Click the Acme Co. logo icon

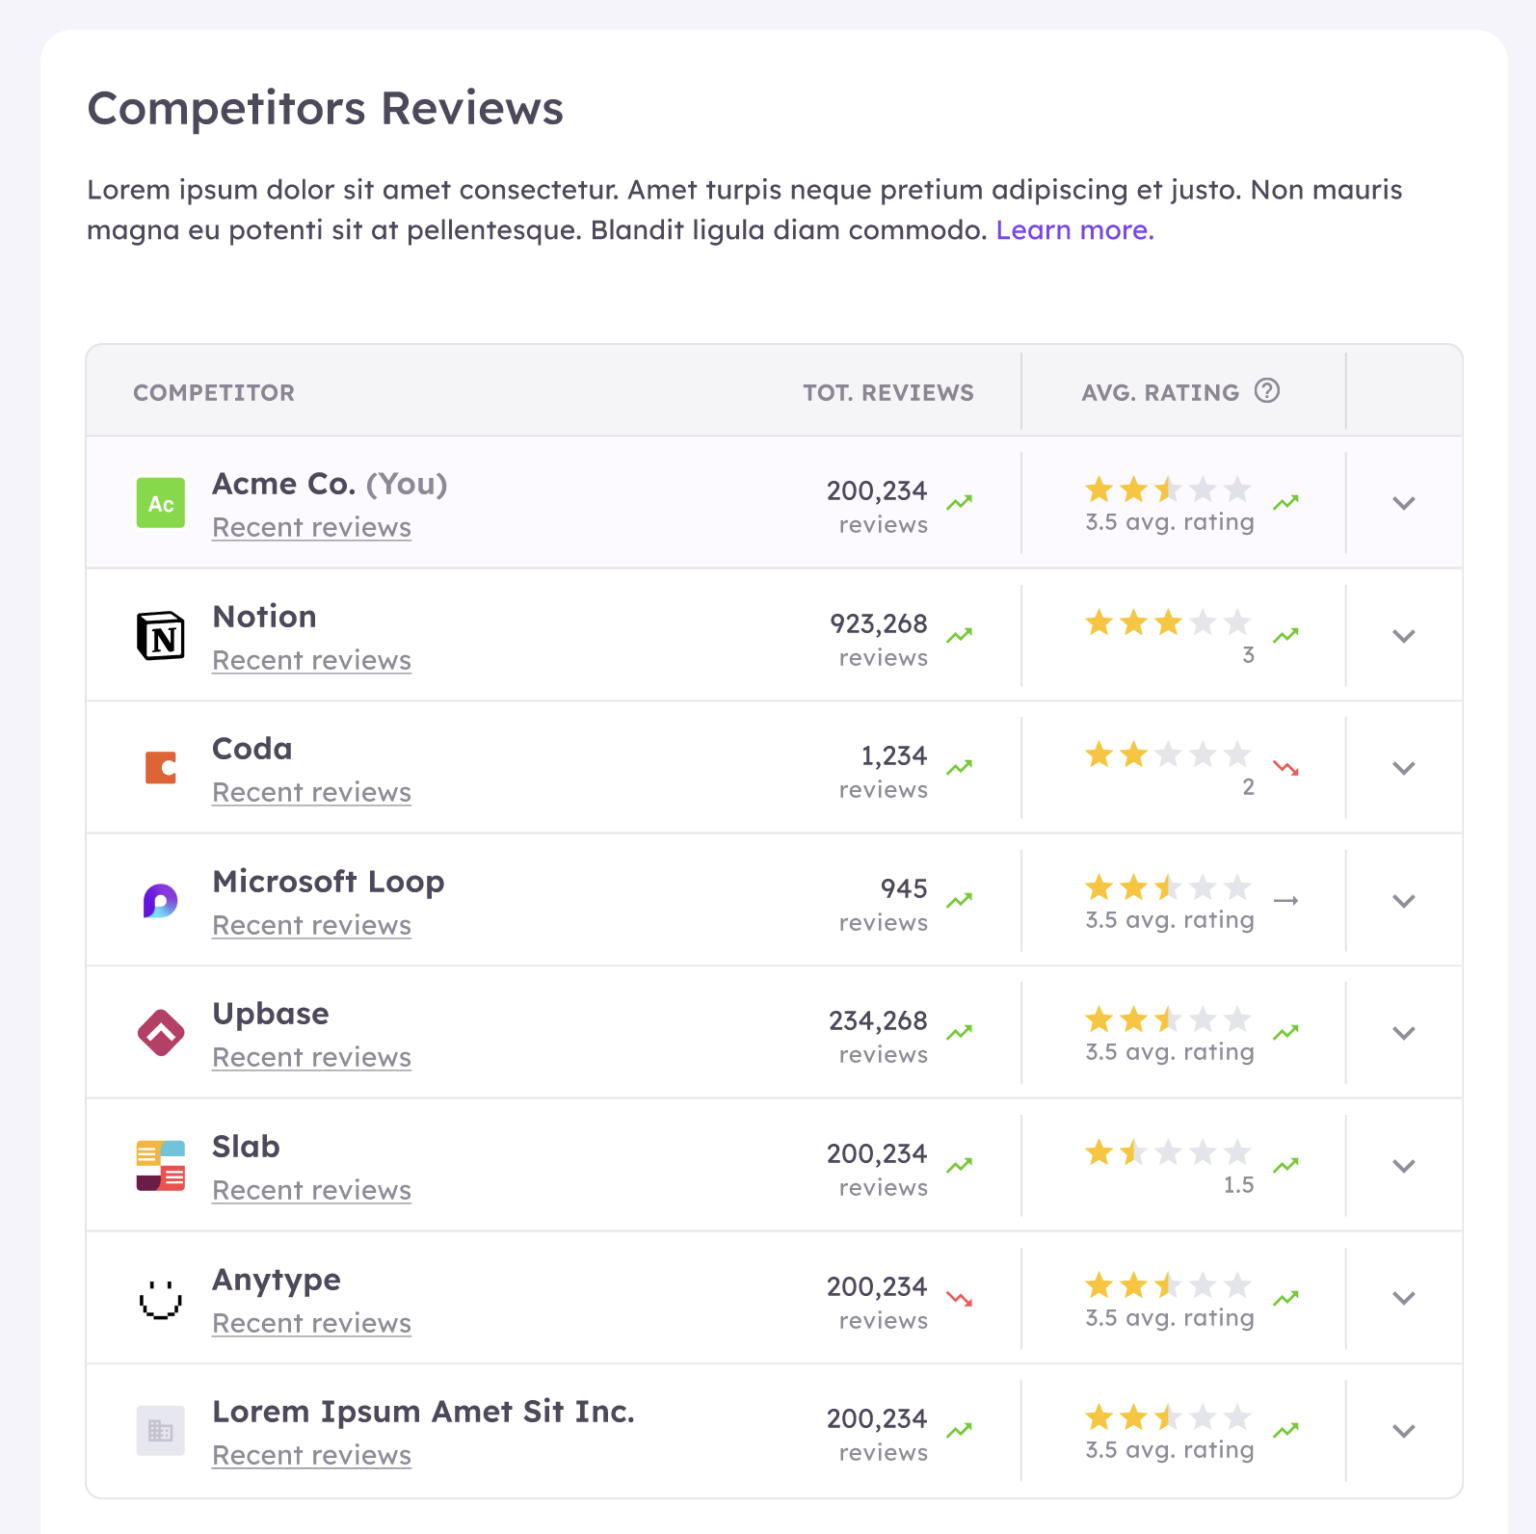click(x=160, y=503)
